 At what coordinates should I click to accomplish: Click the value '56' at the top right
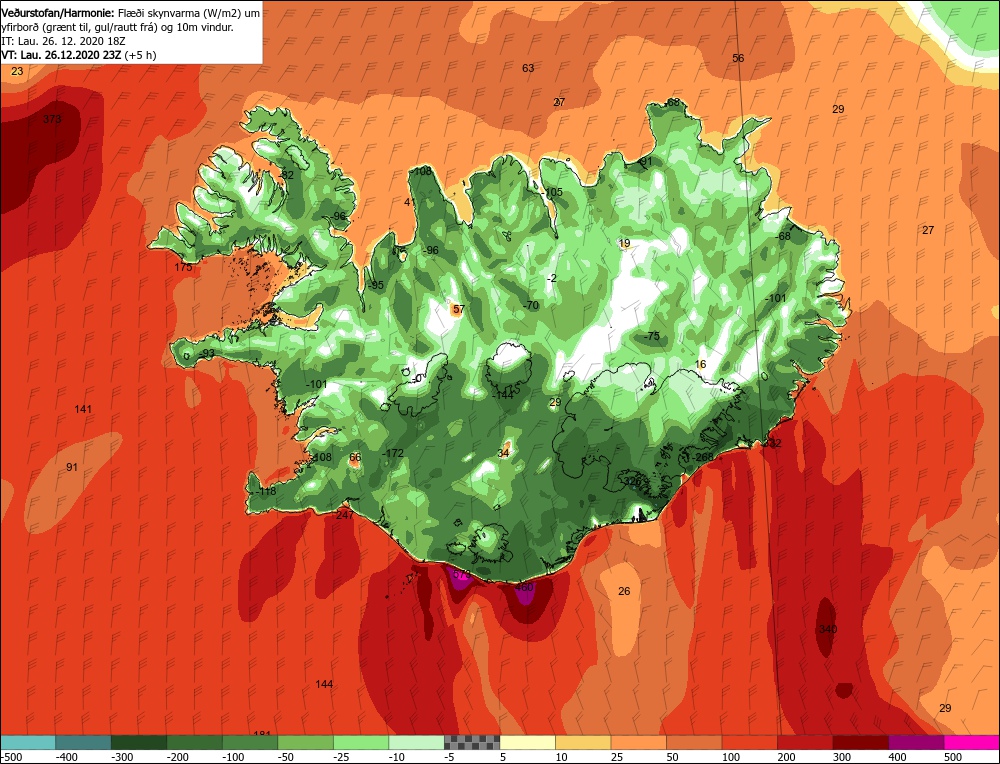tap(738, 58)
